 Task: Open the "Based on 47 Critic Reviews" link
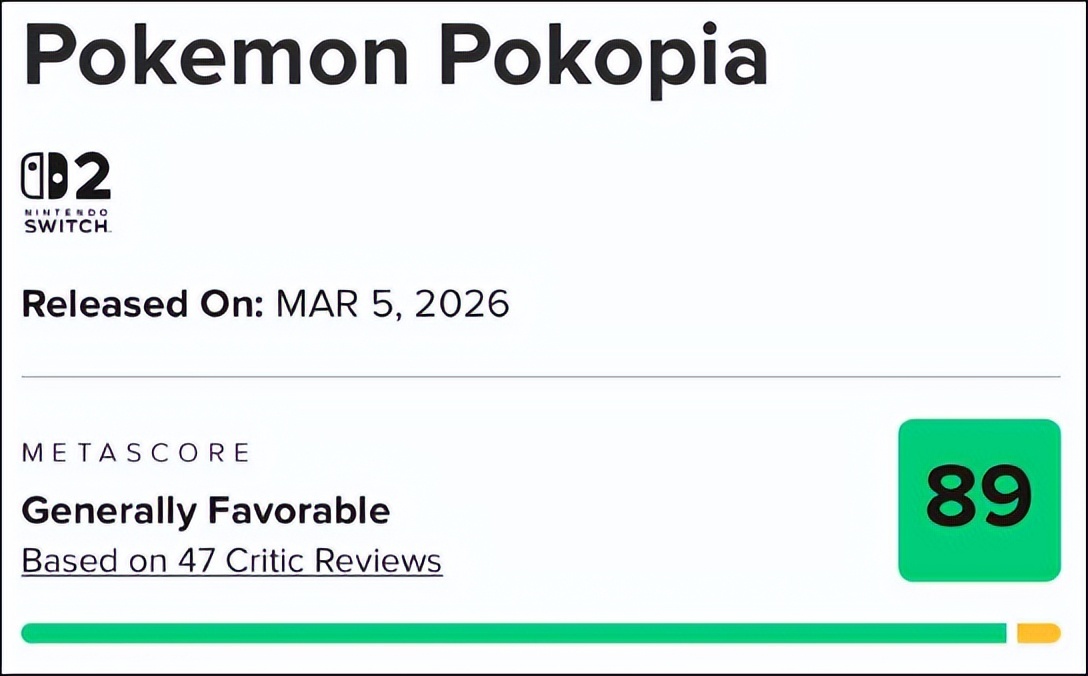click(231, 561)
